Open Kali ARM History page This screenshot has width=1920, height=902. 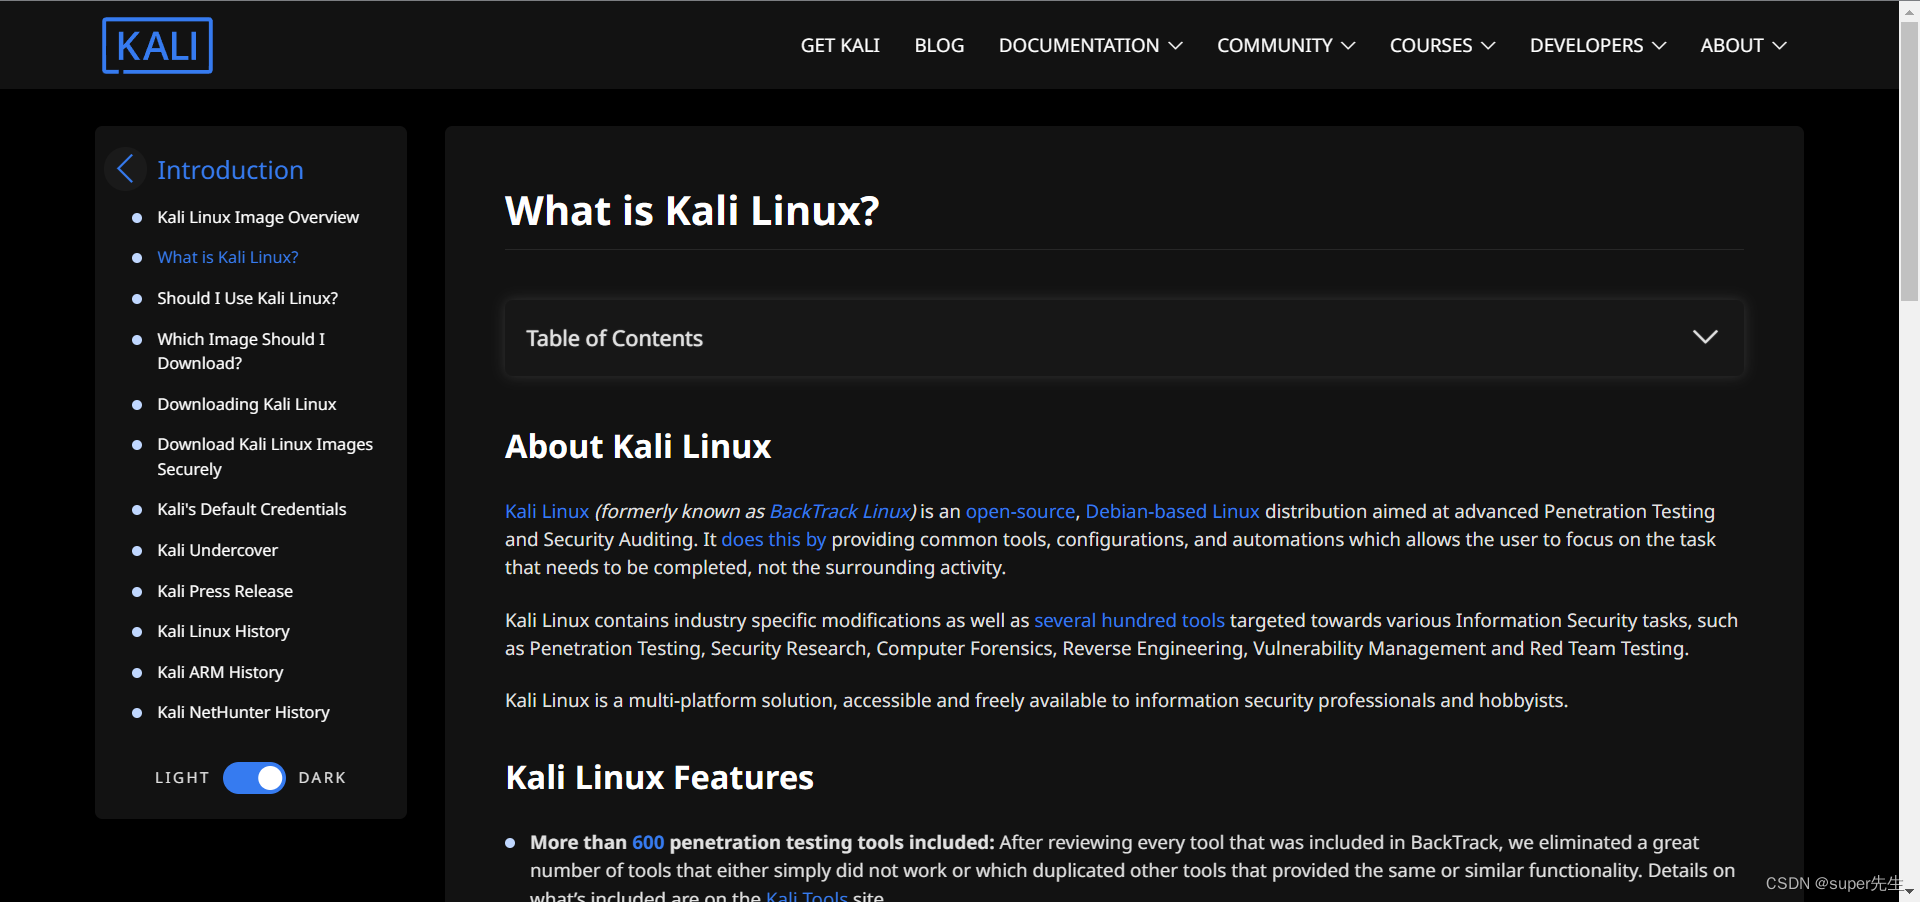220,672
